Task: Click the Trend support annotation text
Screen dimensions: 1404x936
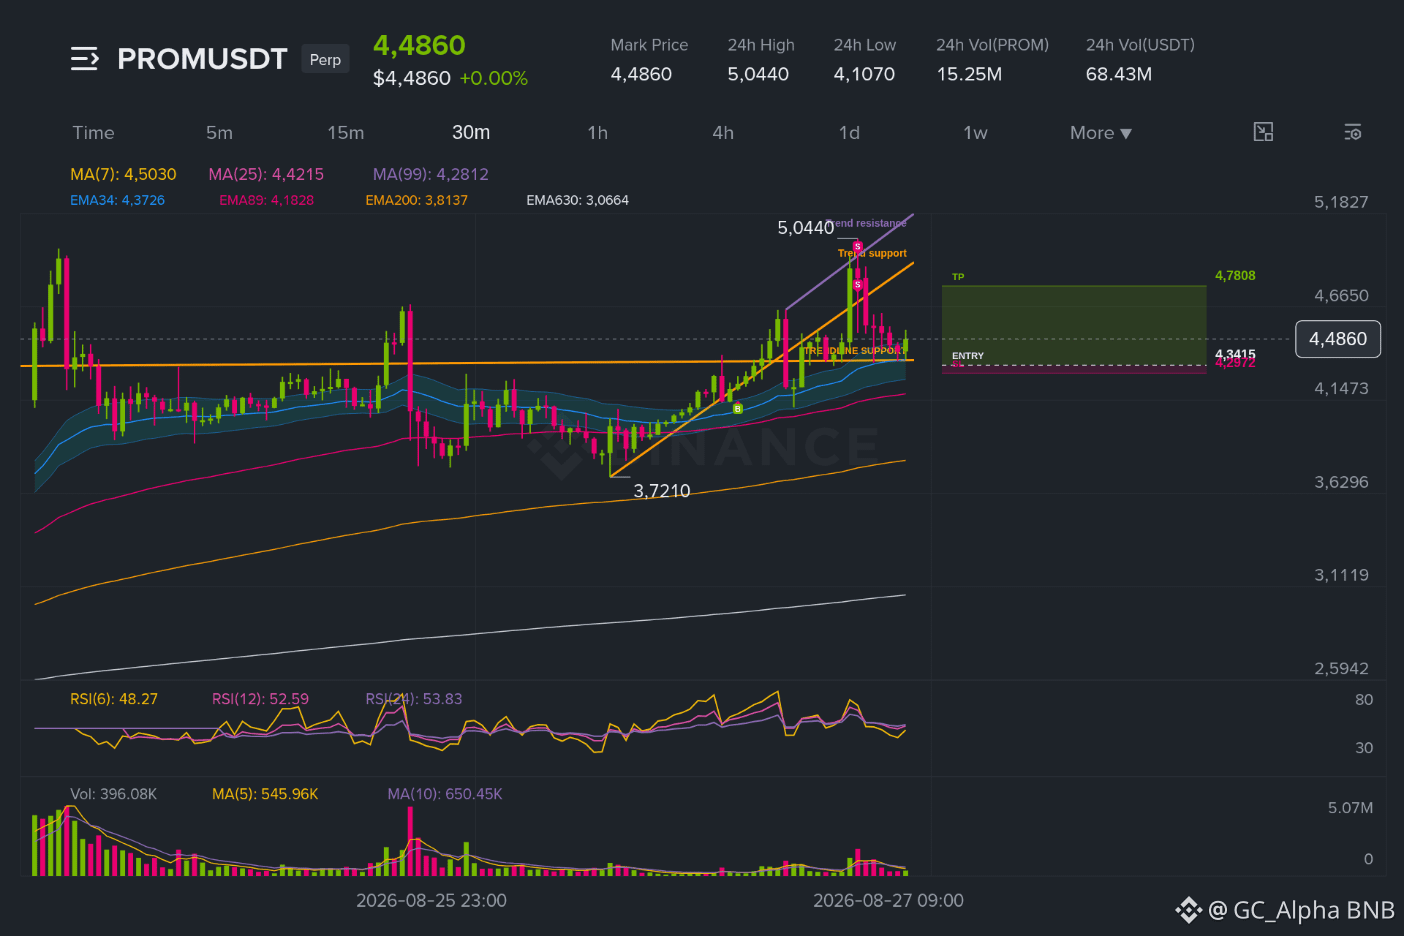Action: [x=872, y=254]
